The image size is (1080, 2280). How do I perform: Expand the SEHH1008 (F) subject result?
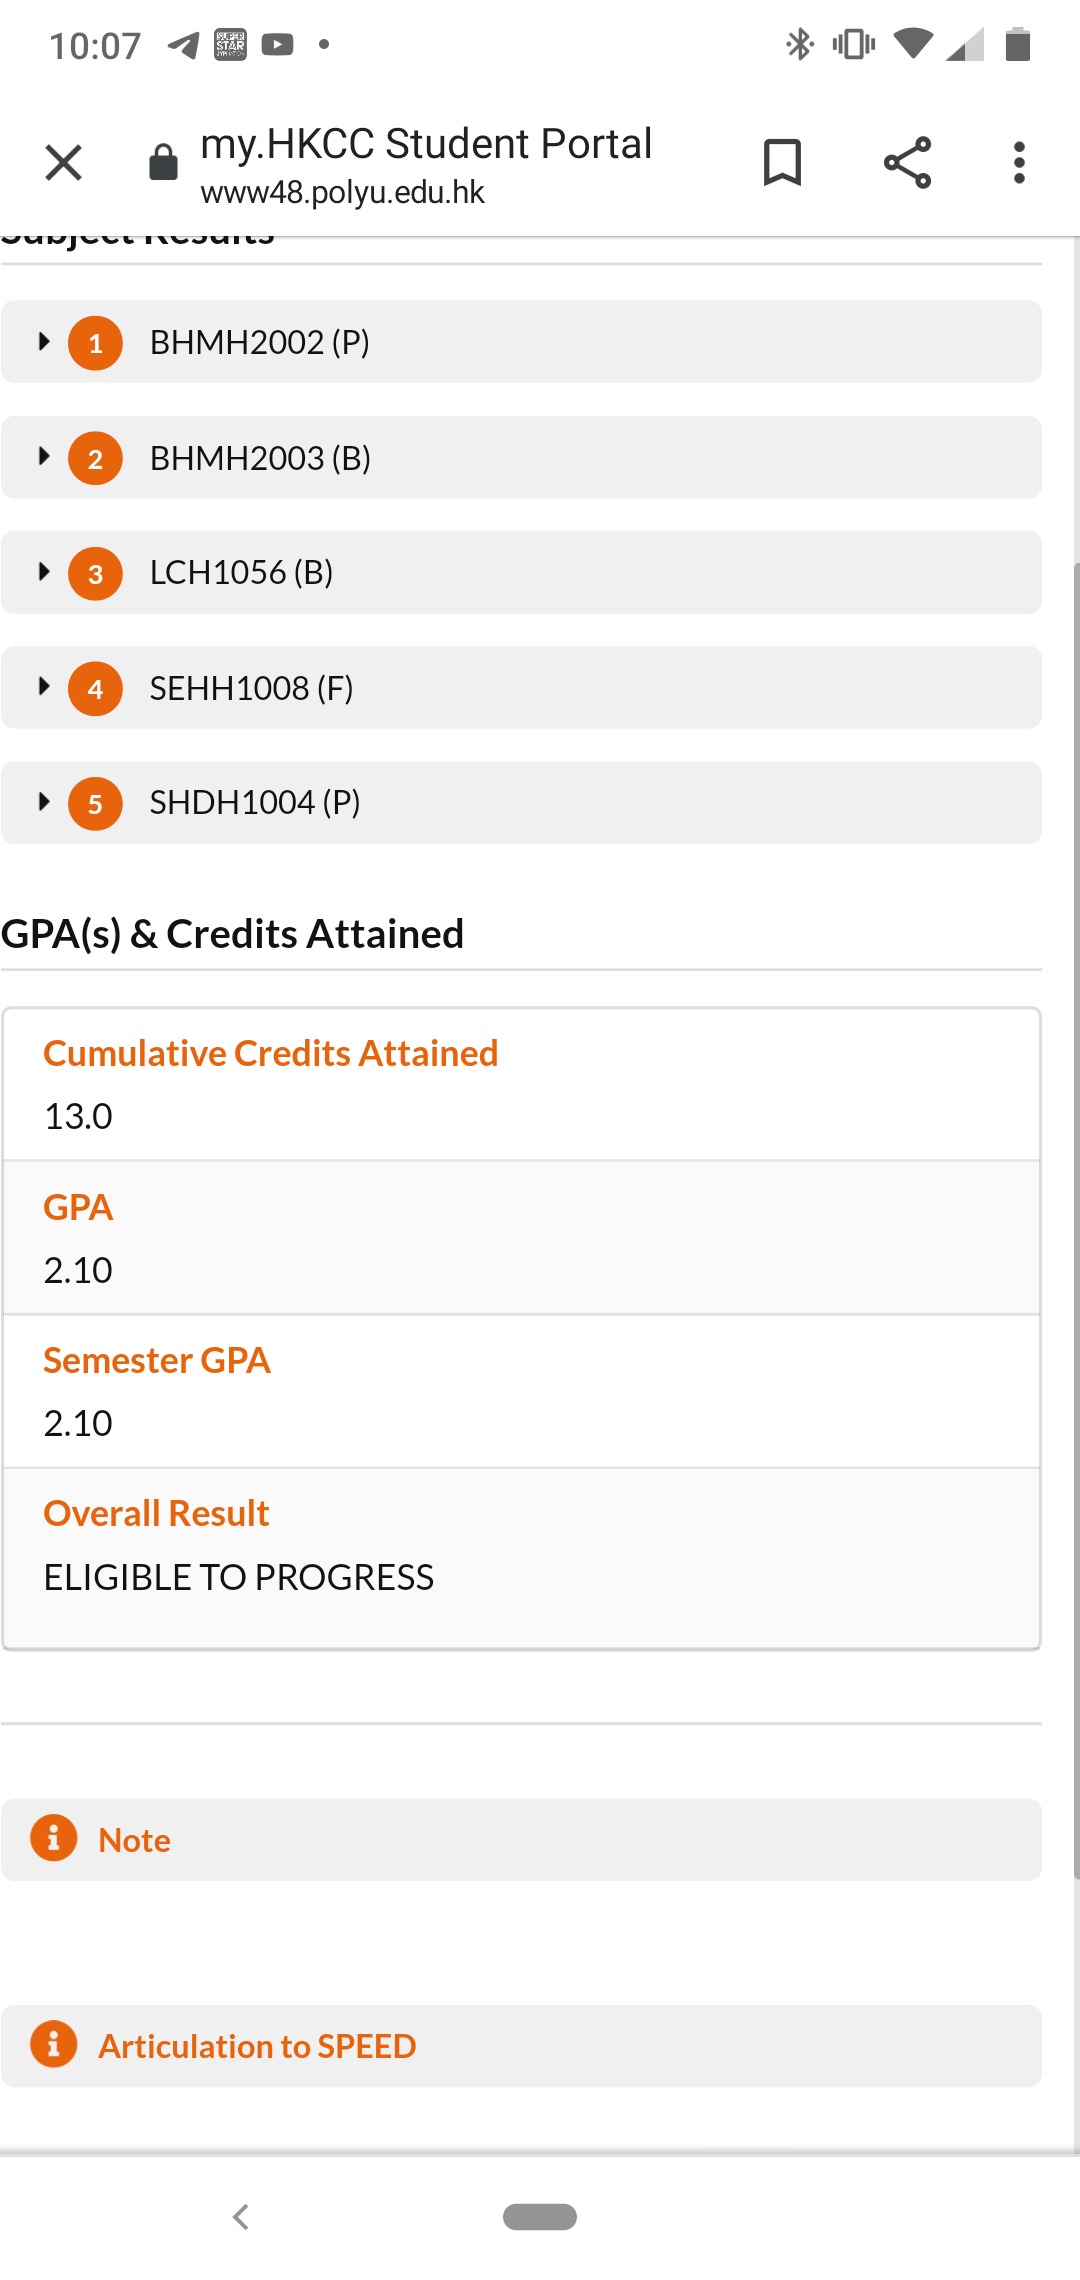(x=521, y=688)
